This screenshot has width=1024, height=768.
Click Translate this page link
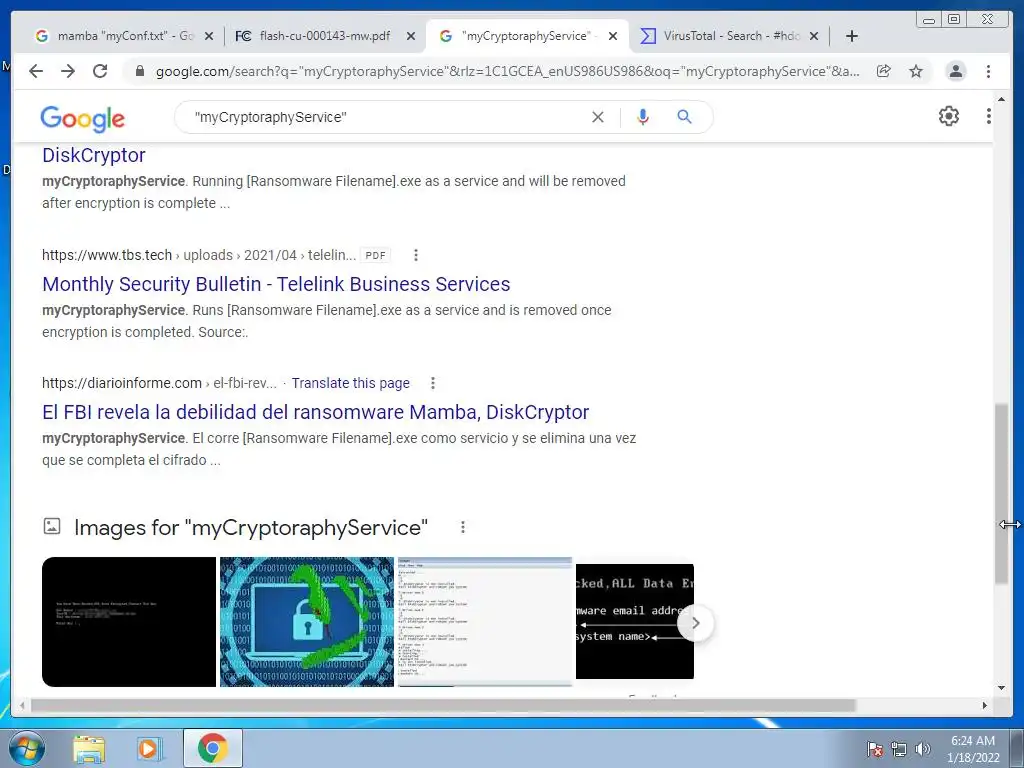point(351,383)
